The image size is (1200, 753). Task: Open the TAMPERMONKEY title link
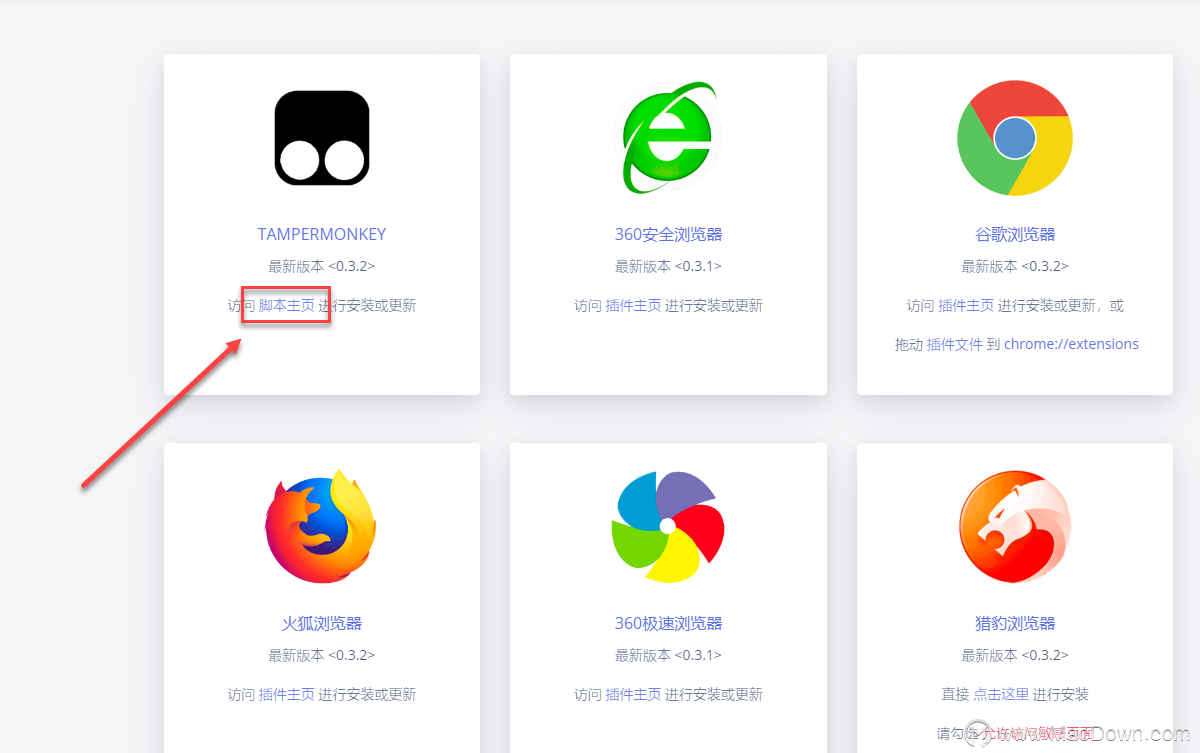point(322,234)
